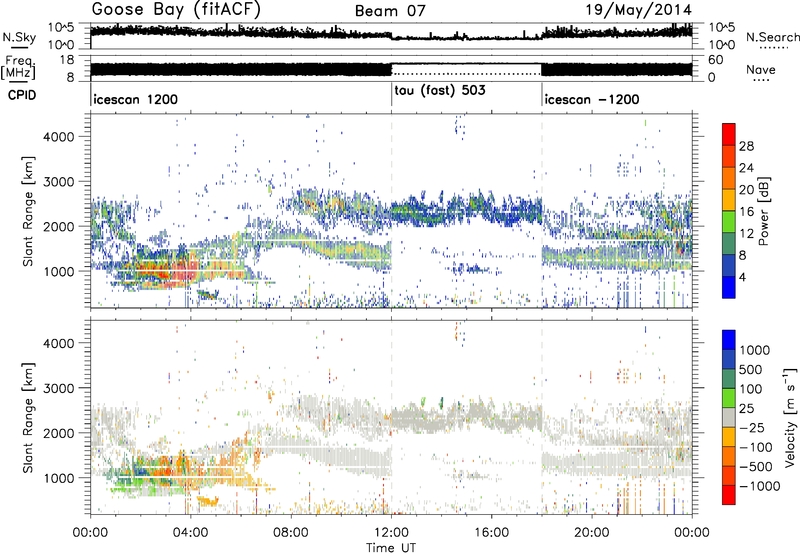This screenshot has height=554, width=800.
Task: Pick the red bottom segment of Velocity colorbar
Action: click(729, 495)
